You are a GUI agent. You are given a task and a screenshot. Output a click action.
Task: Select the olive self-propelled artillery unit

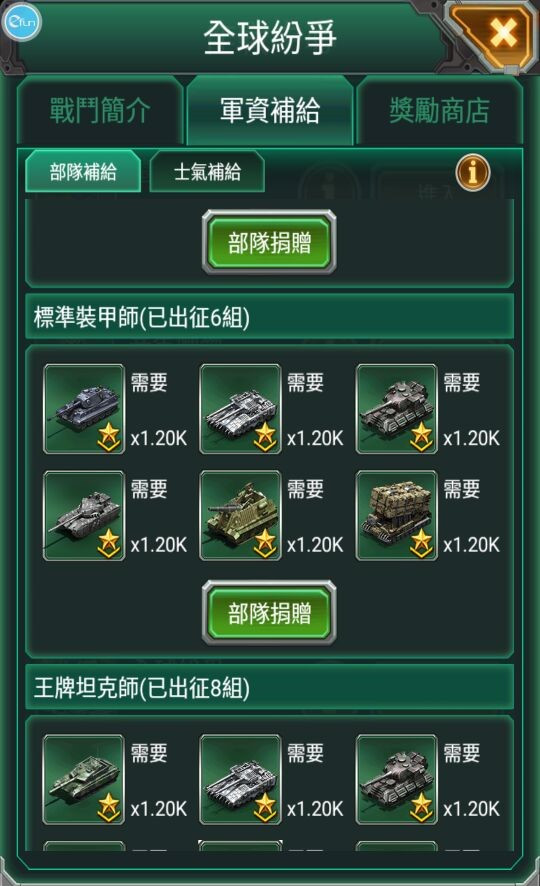pos(241,515)
